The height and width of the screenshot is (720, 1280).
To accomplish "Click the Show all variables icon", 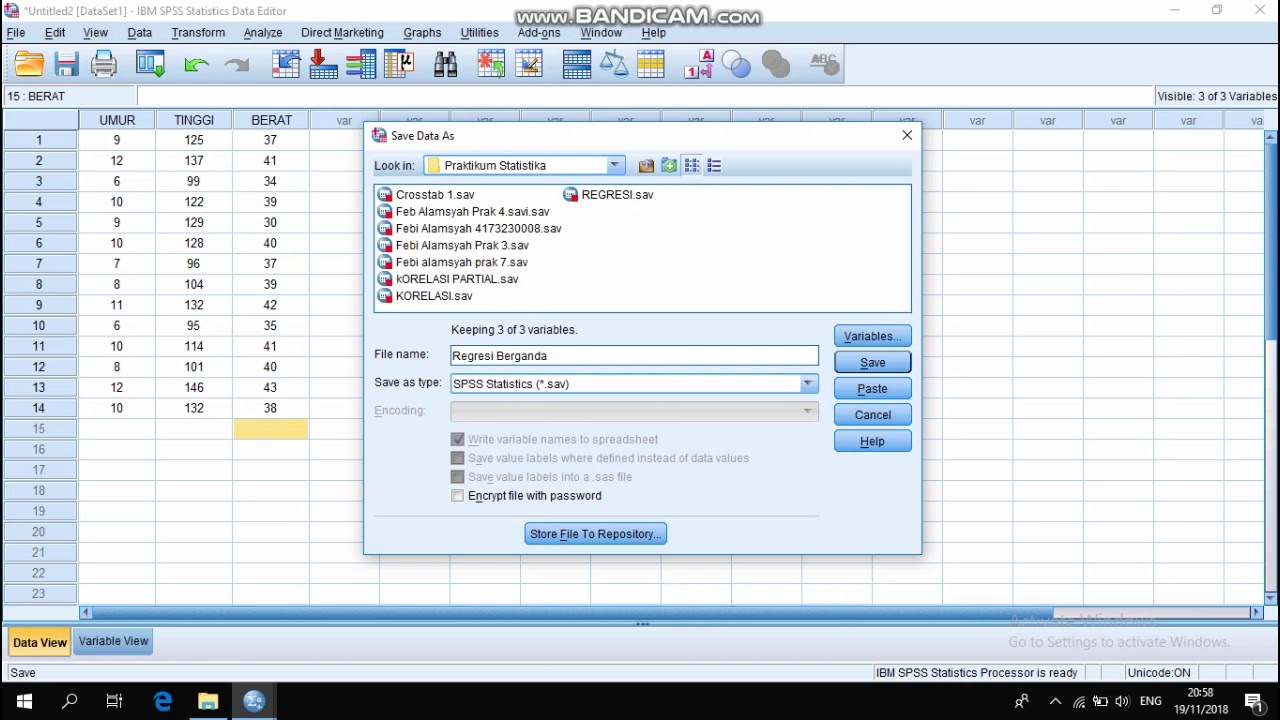I will [776, 65].
